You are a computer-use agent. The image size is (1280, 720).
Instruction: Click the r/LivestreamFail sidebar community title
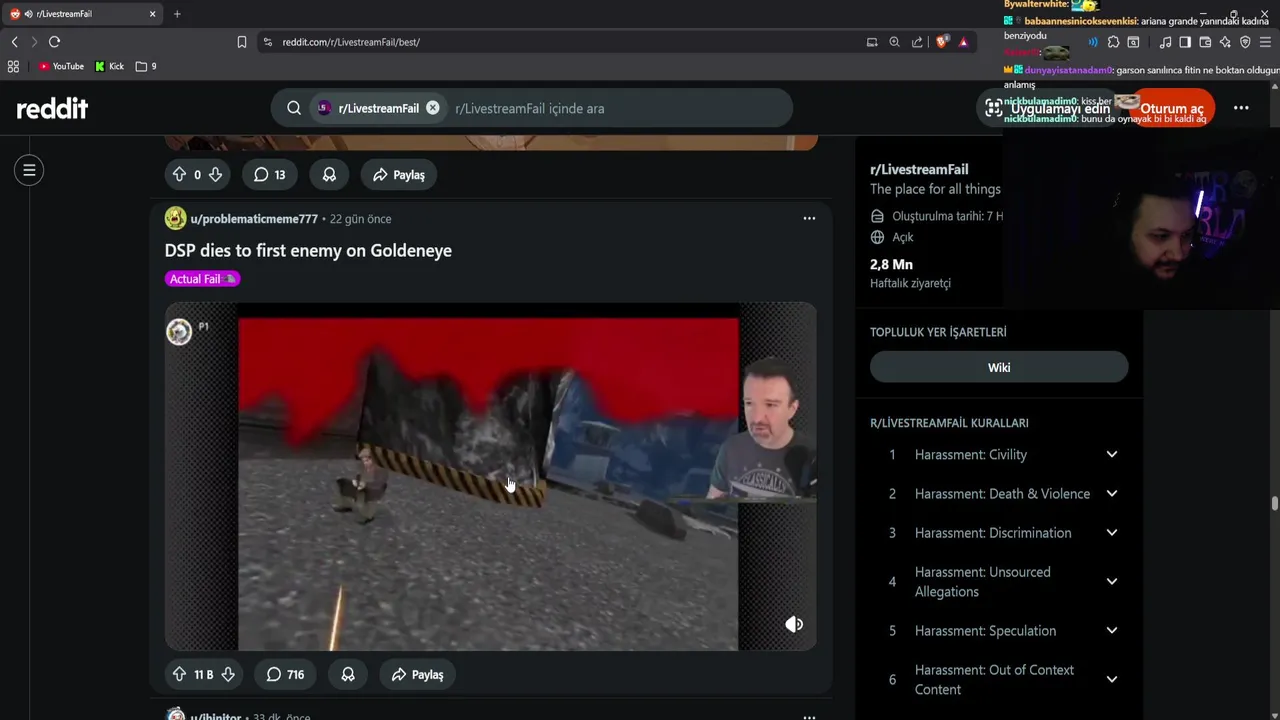pos(919,169)
